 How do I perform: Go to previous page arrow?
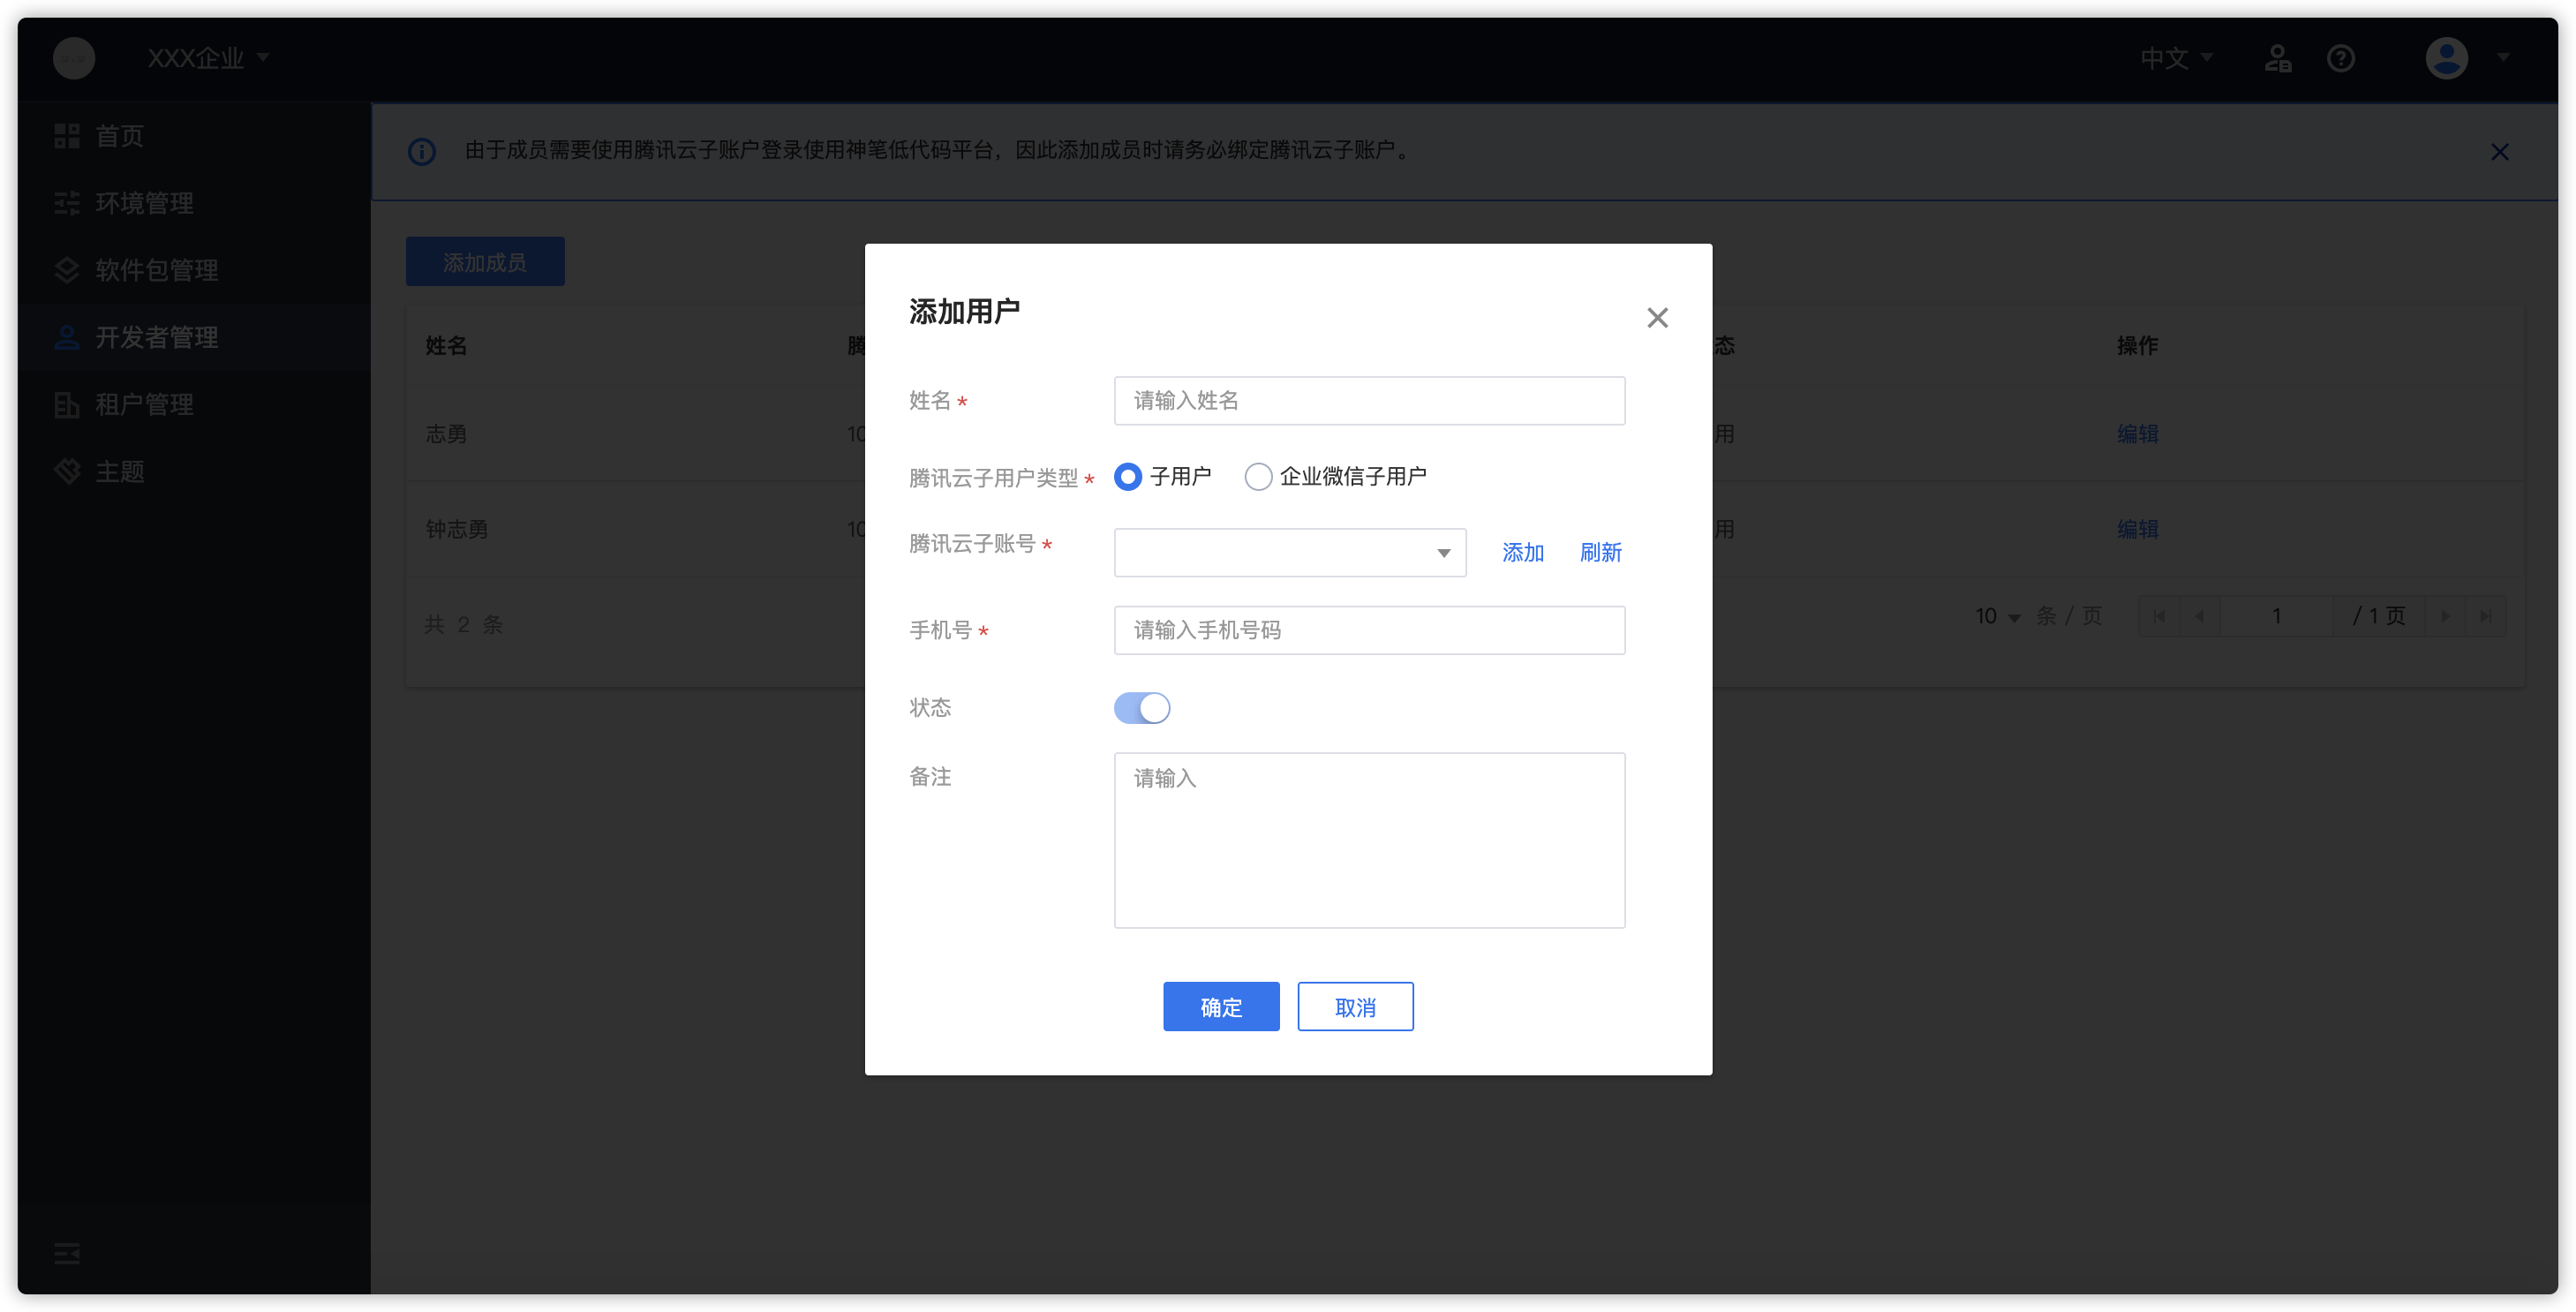pyautogui.click(x=2198, y=616)
